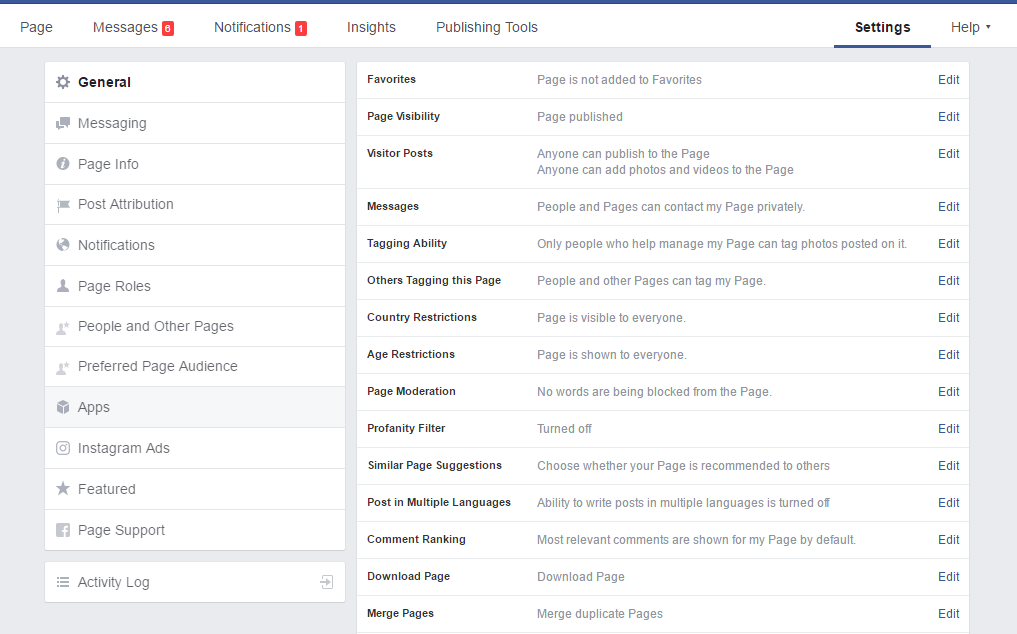Edit the Merge Pages option

point(947,613)
